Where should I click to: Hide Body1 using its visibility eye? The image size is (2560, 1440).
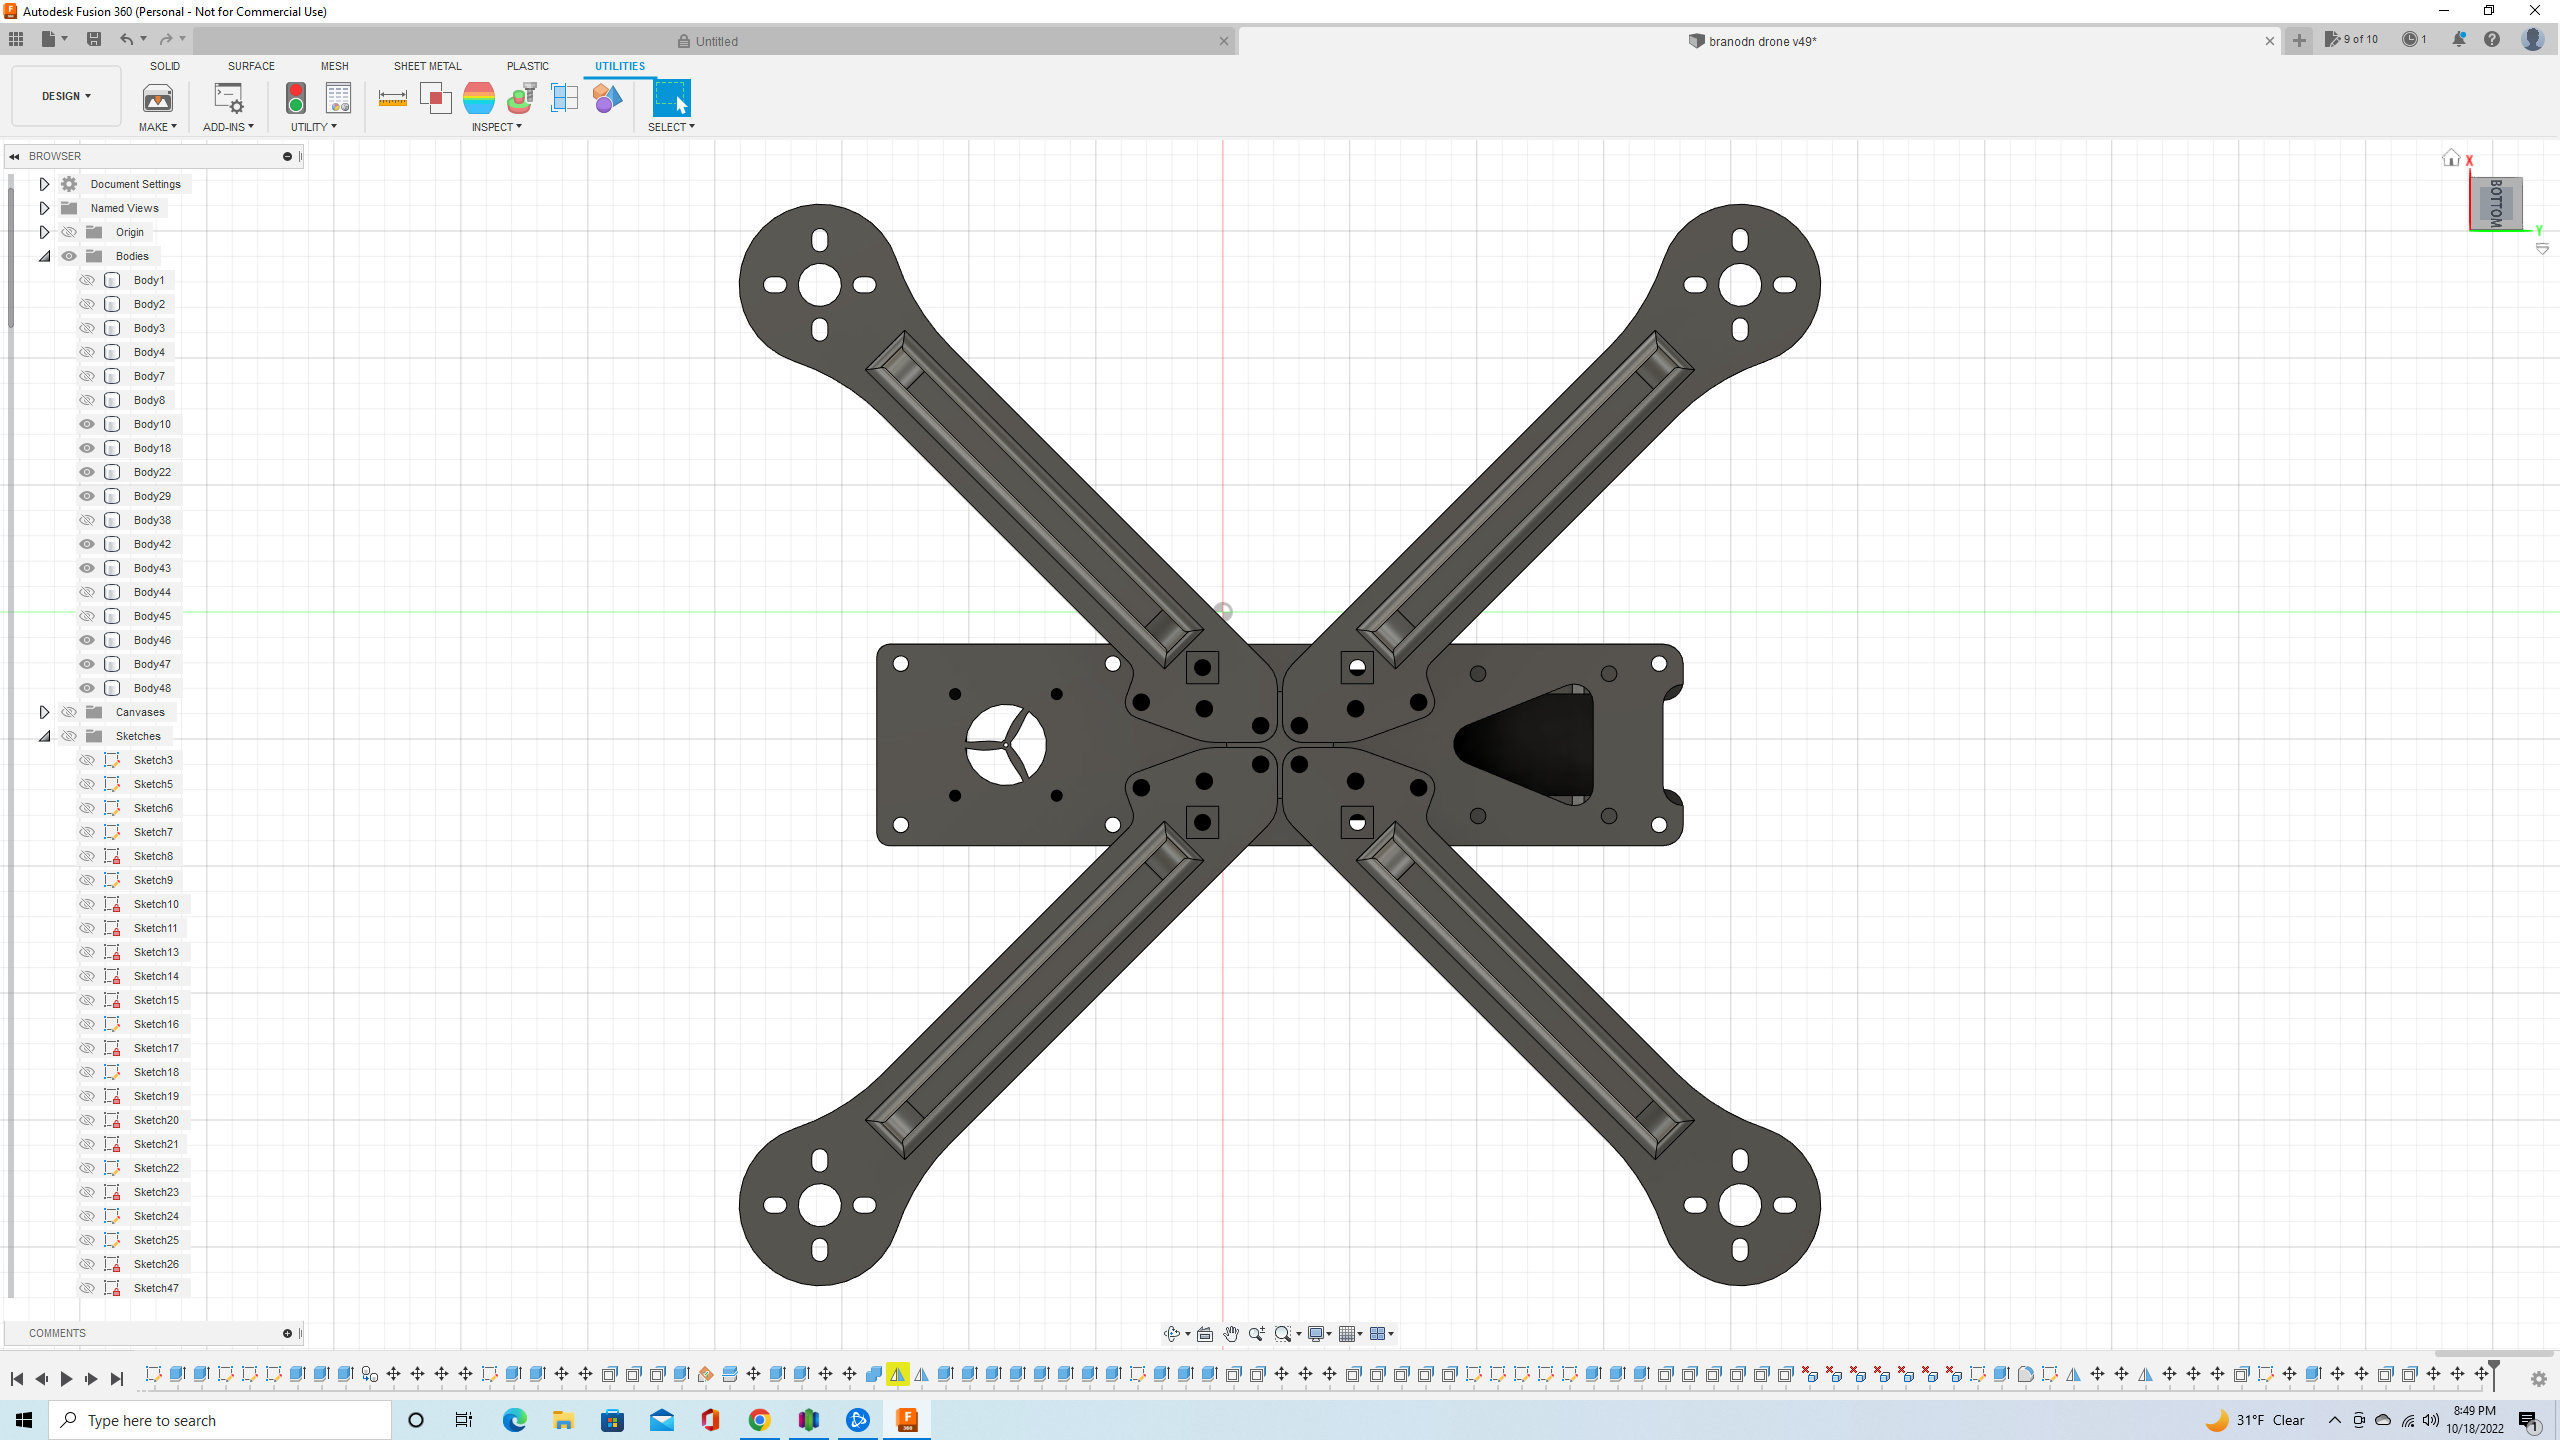88,280
